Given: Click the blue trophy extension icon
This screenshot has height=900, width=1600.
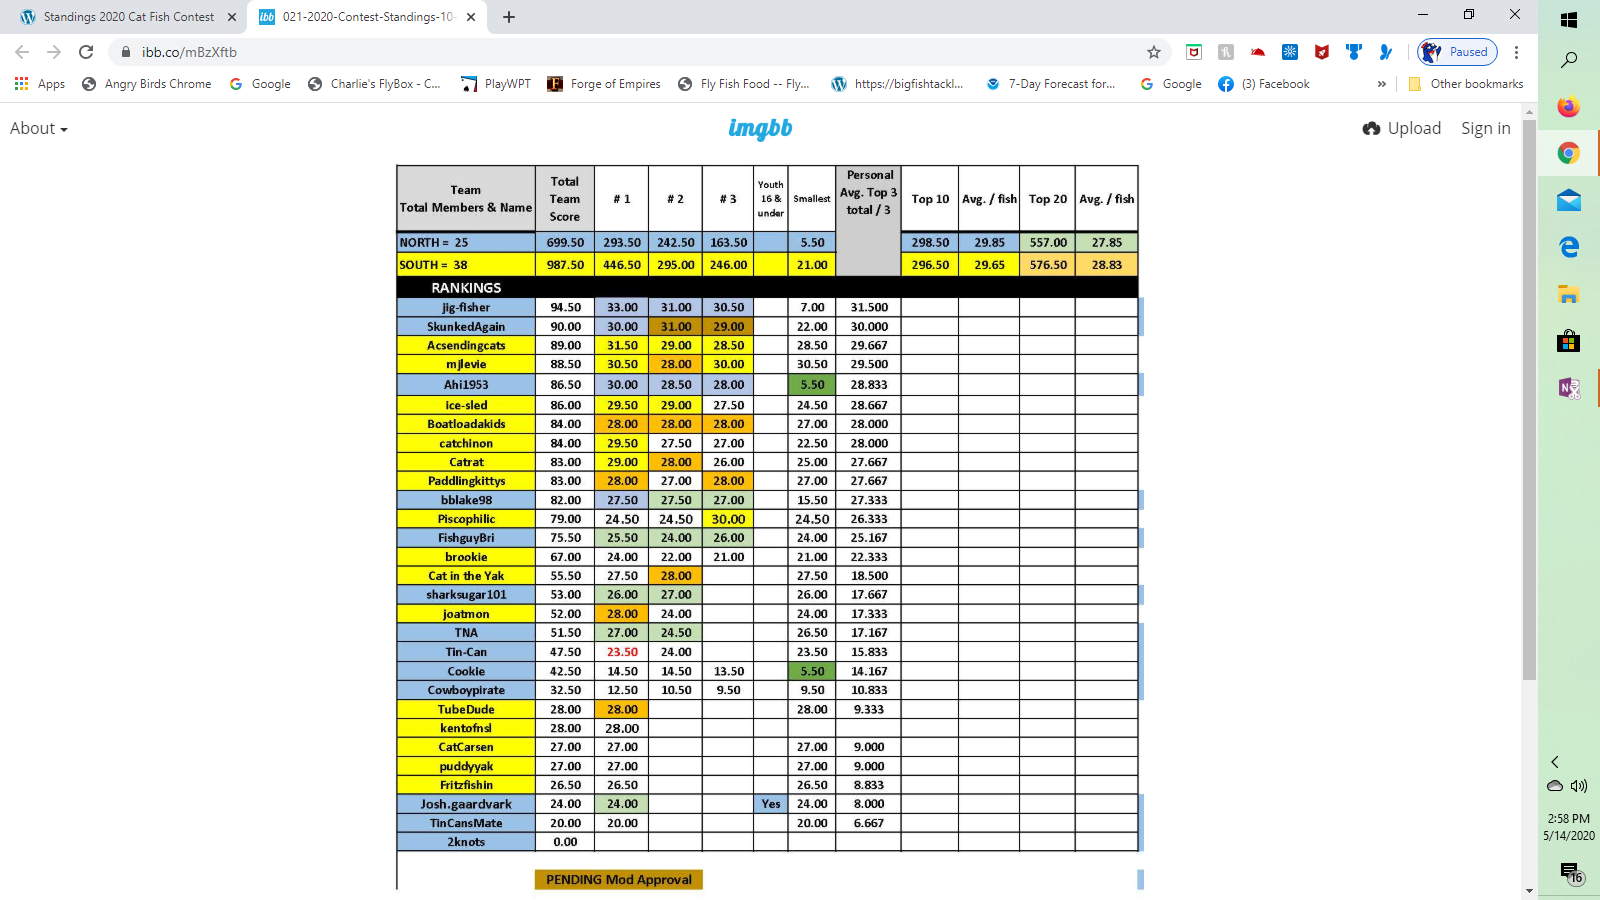Looking at the screenshot, I should point(1354,52).
